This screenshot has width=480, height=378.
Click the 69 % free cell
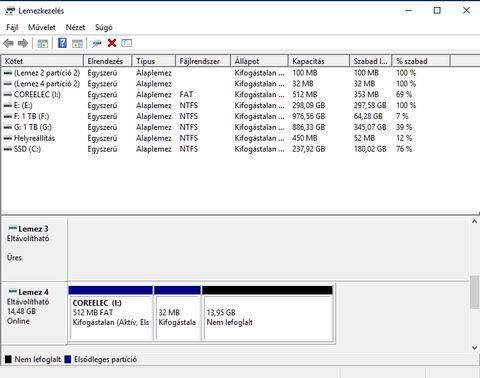tap(404, 95)
